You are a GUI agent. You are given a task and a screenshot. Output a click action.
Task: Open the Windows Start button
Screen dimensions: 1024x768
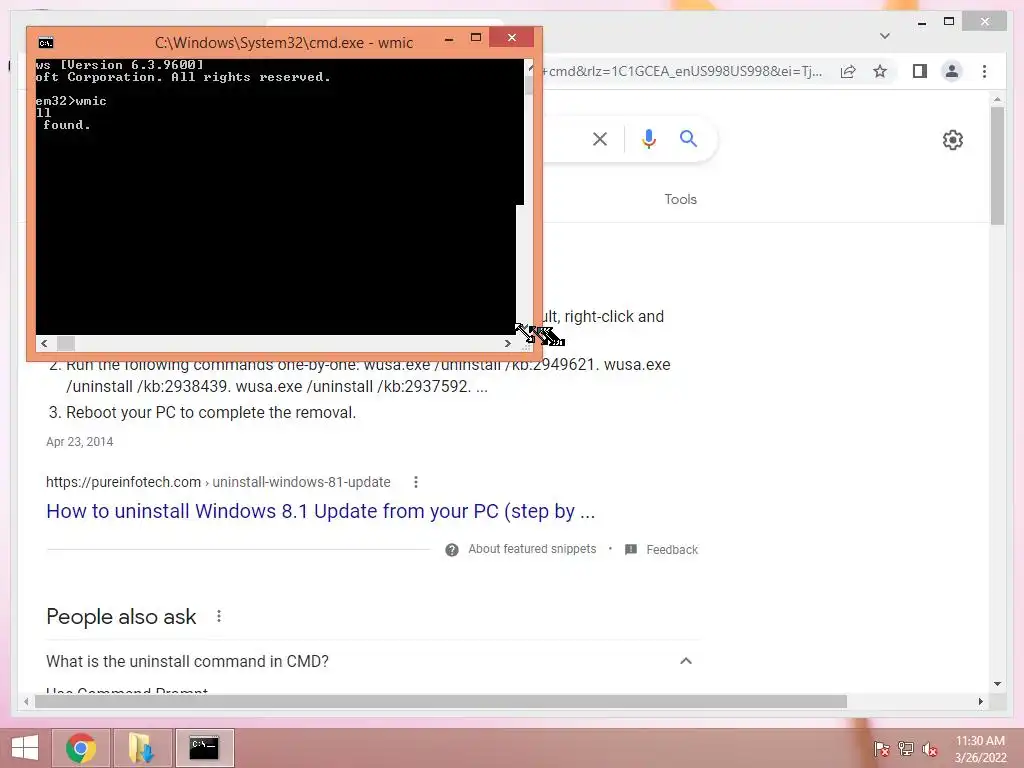[25, 748]
